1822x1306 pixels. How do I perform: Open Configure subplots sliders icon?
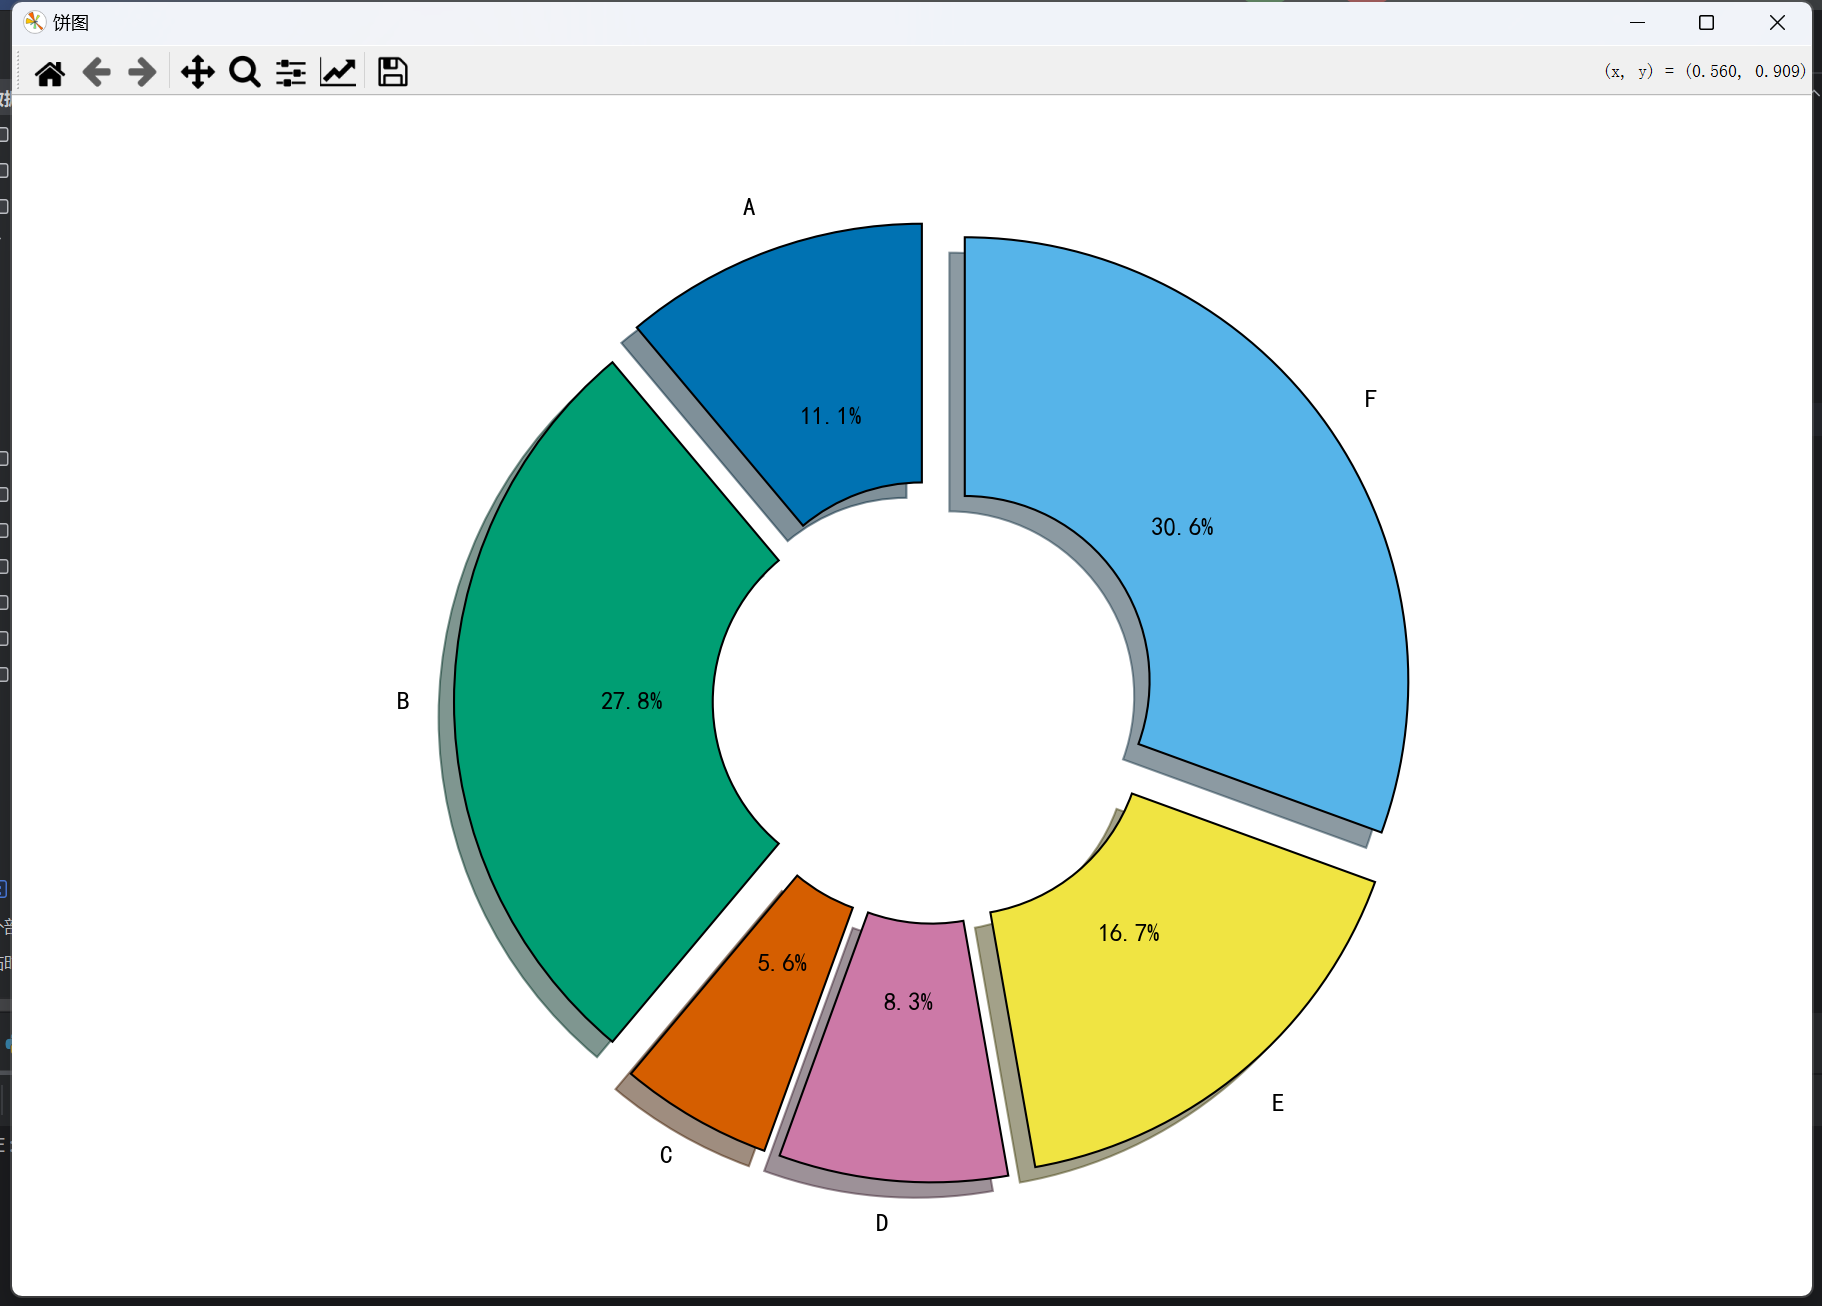291,72
